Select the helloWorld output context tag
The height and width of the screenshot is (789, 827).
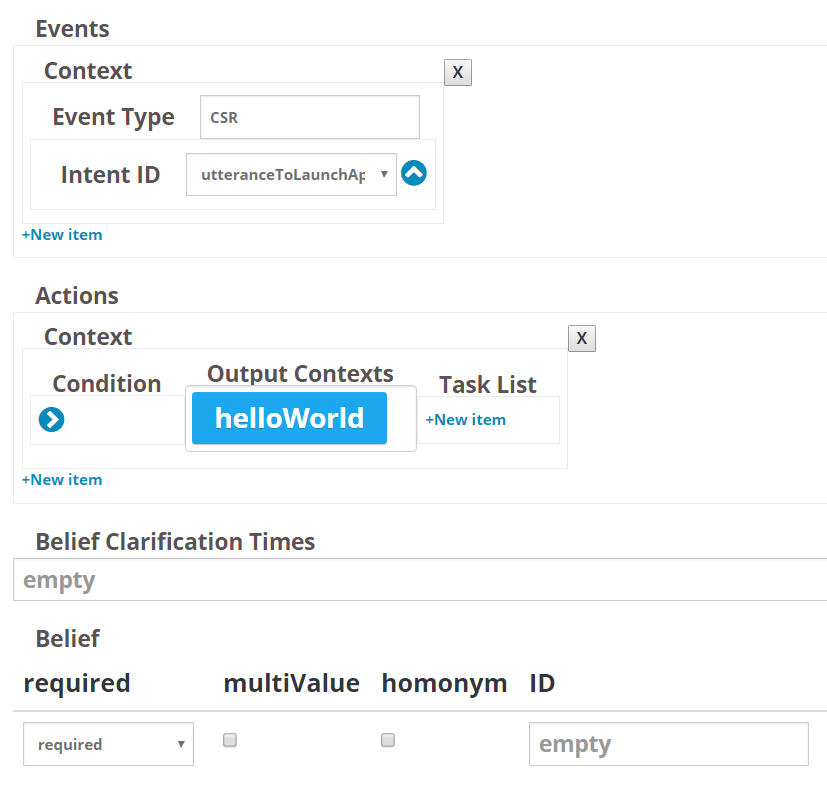pos(290,418)
